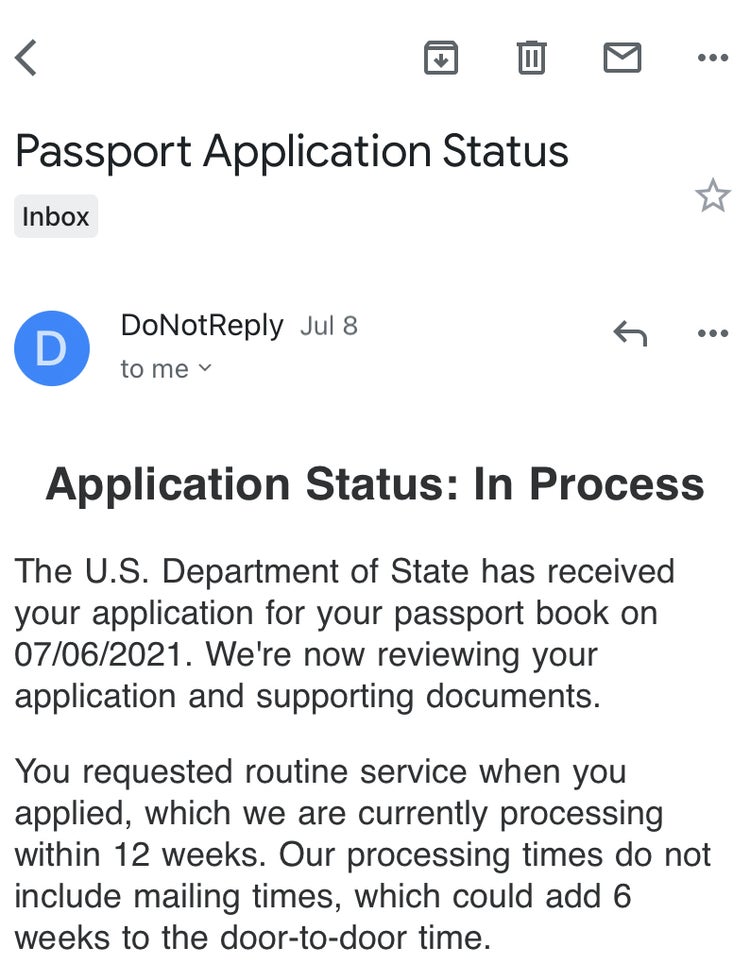Tap the reply arrow to reply
Image resolution: width=750 pixels, height=964 pixels.
point(629,333)
